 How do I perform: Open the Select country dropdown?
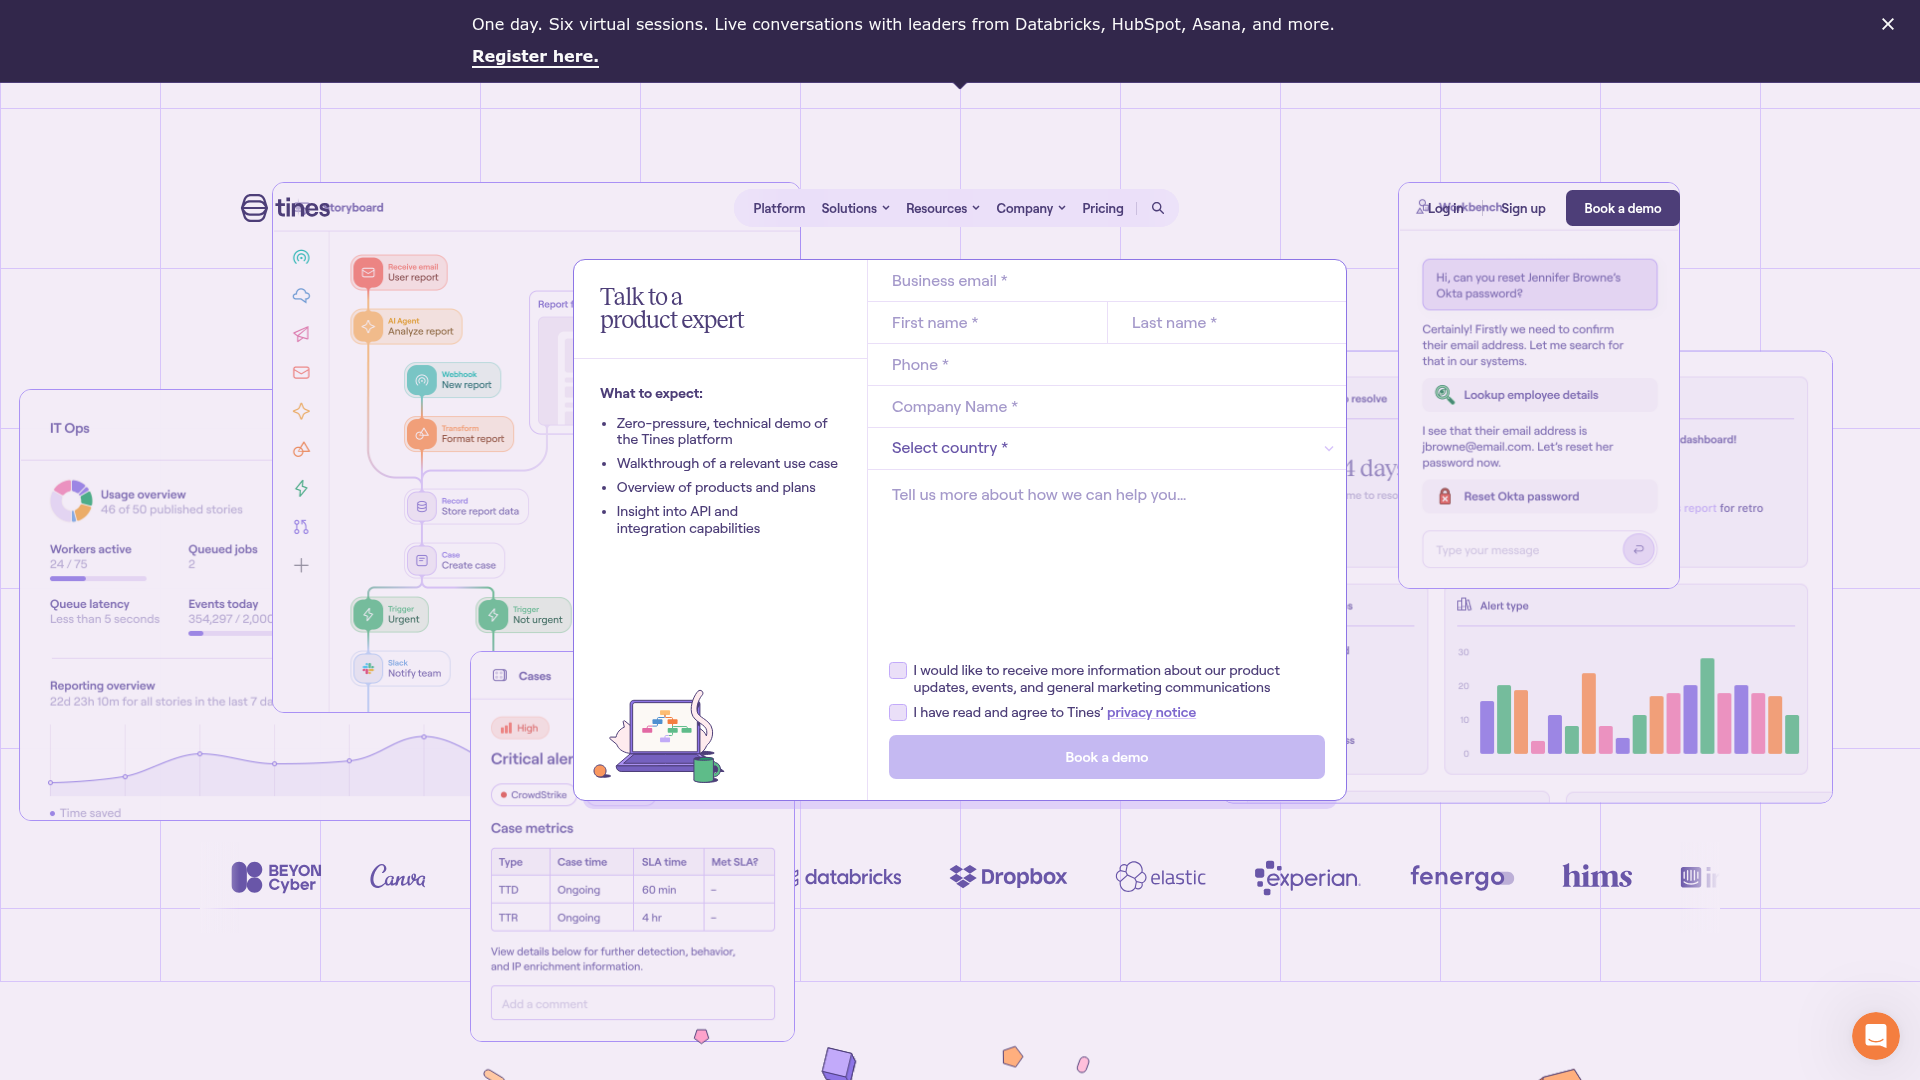[1107, 448]
